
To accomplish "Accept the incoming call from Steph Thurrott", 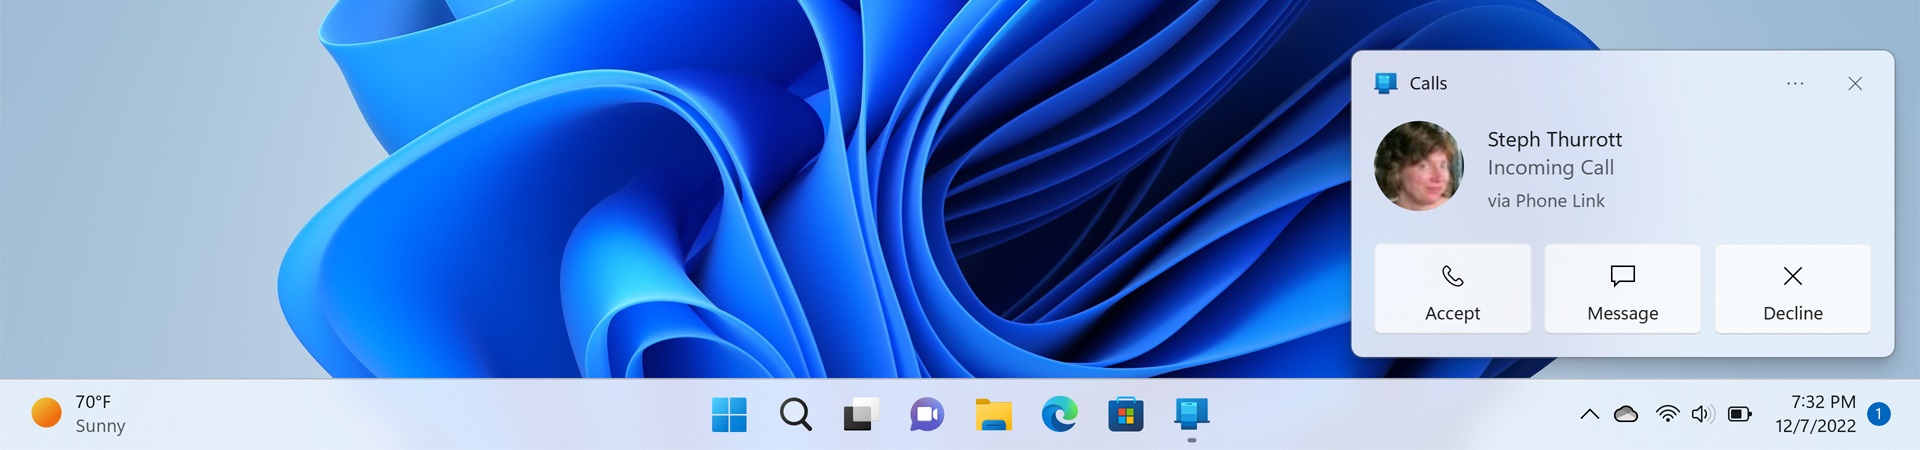I will point(1452,289).
